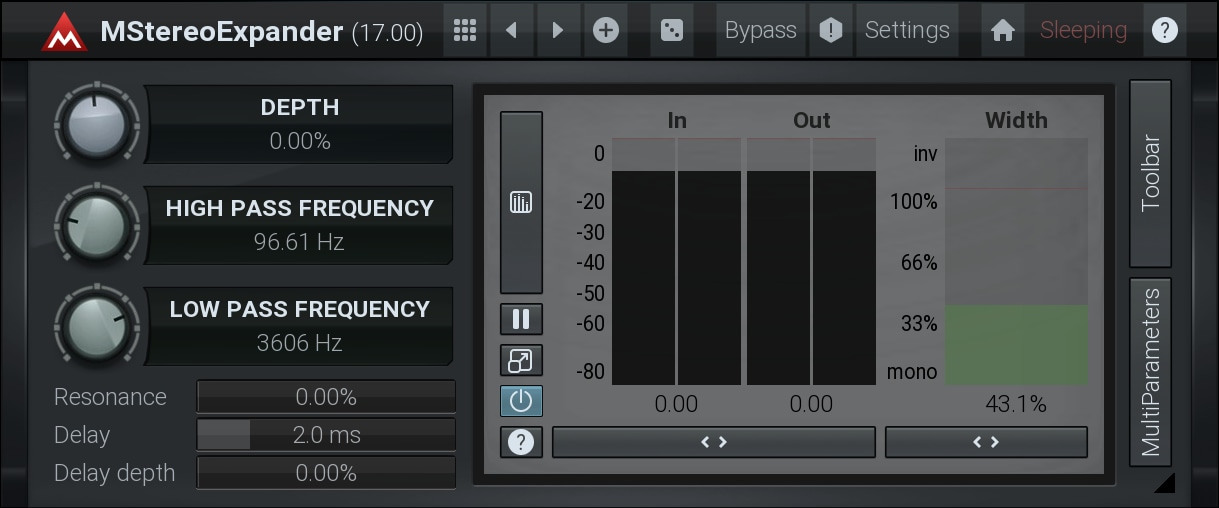The image size is (1219, 508).
Task: Click the random dice icon
Action: 672,30
